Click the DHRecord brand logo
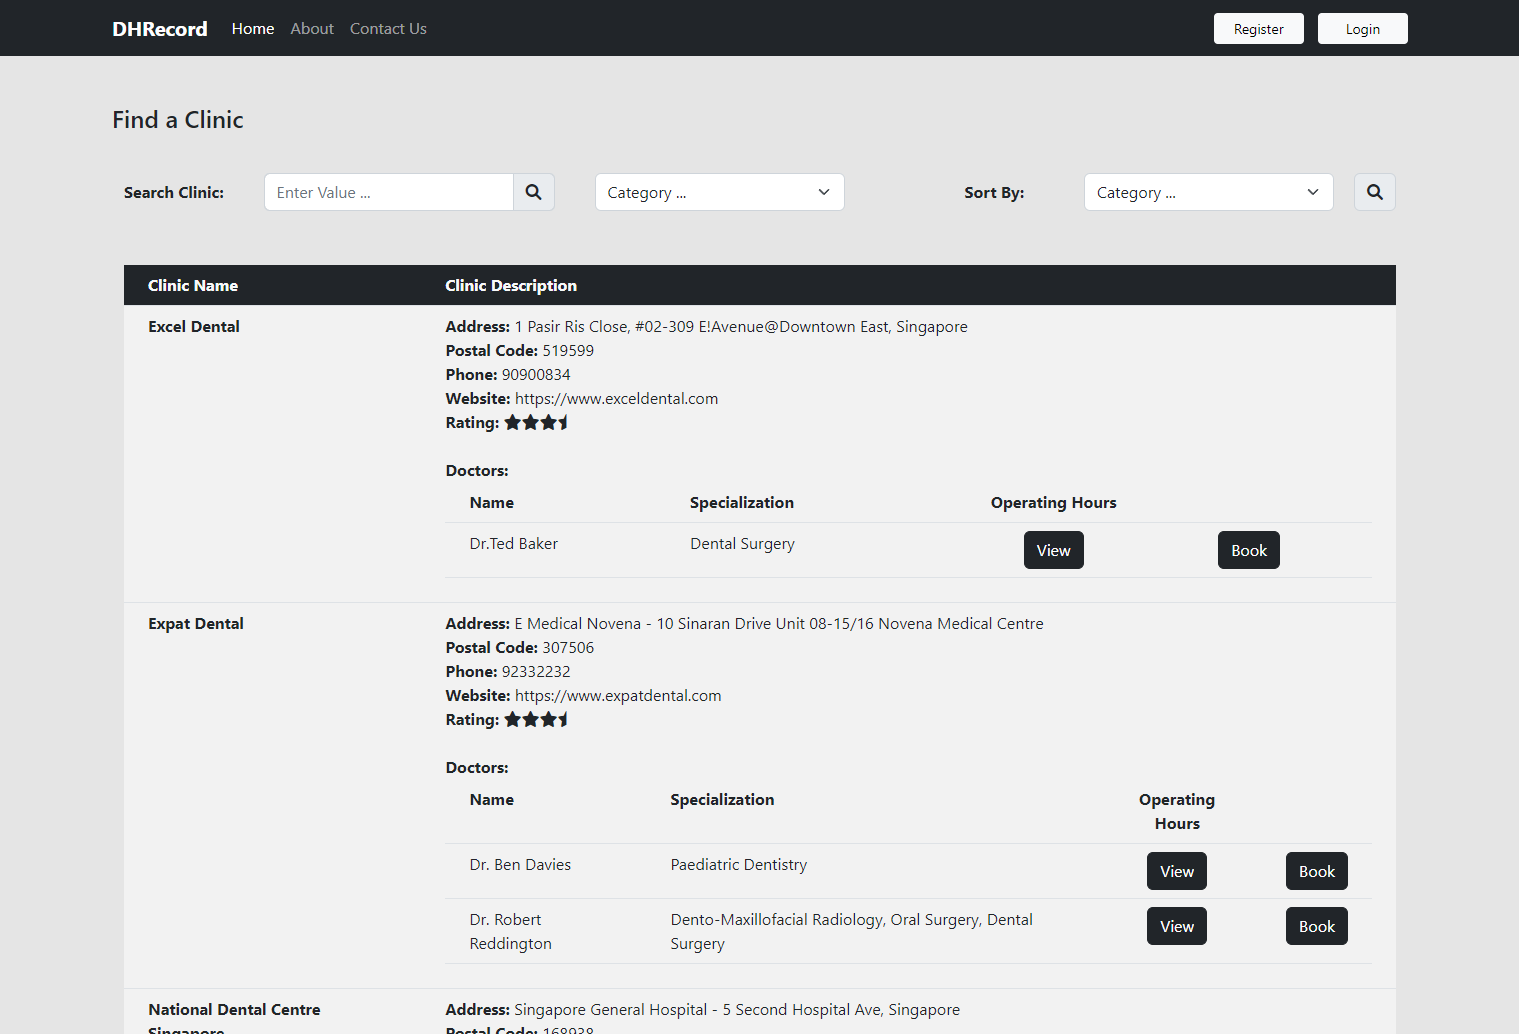This screenshot has width=1519, height=1034. pyautogui.click(x=160, y=29)
